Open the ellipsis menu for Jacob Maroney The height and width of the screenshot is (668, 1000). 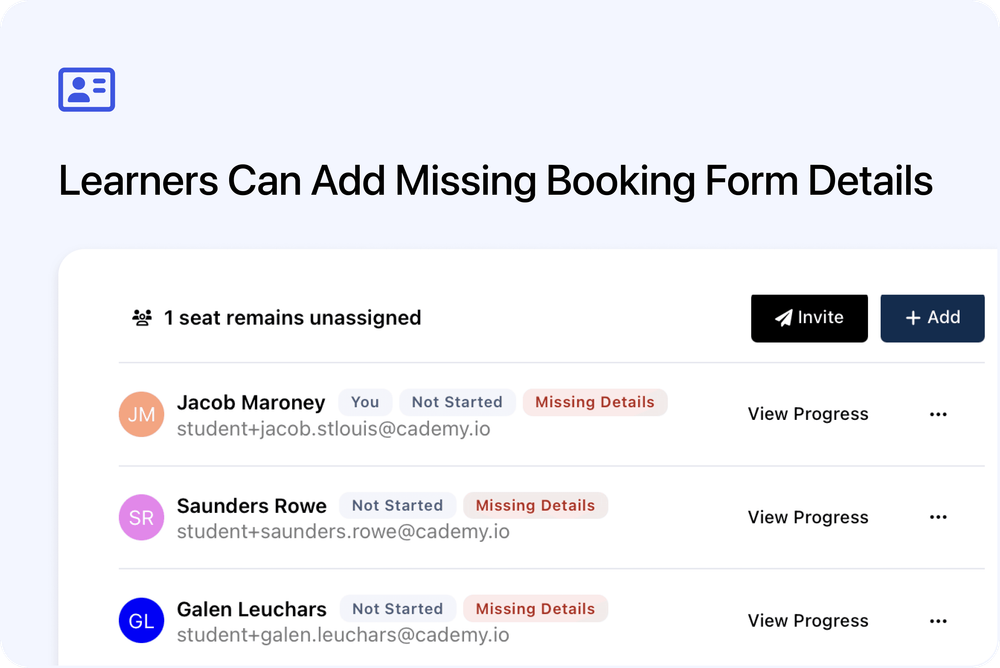938,413
